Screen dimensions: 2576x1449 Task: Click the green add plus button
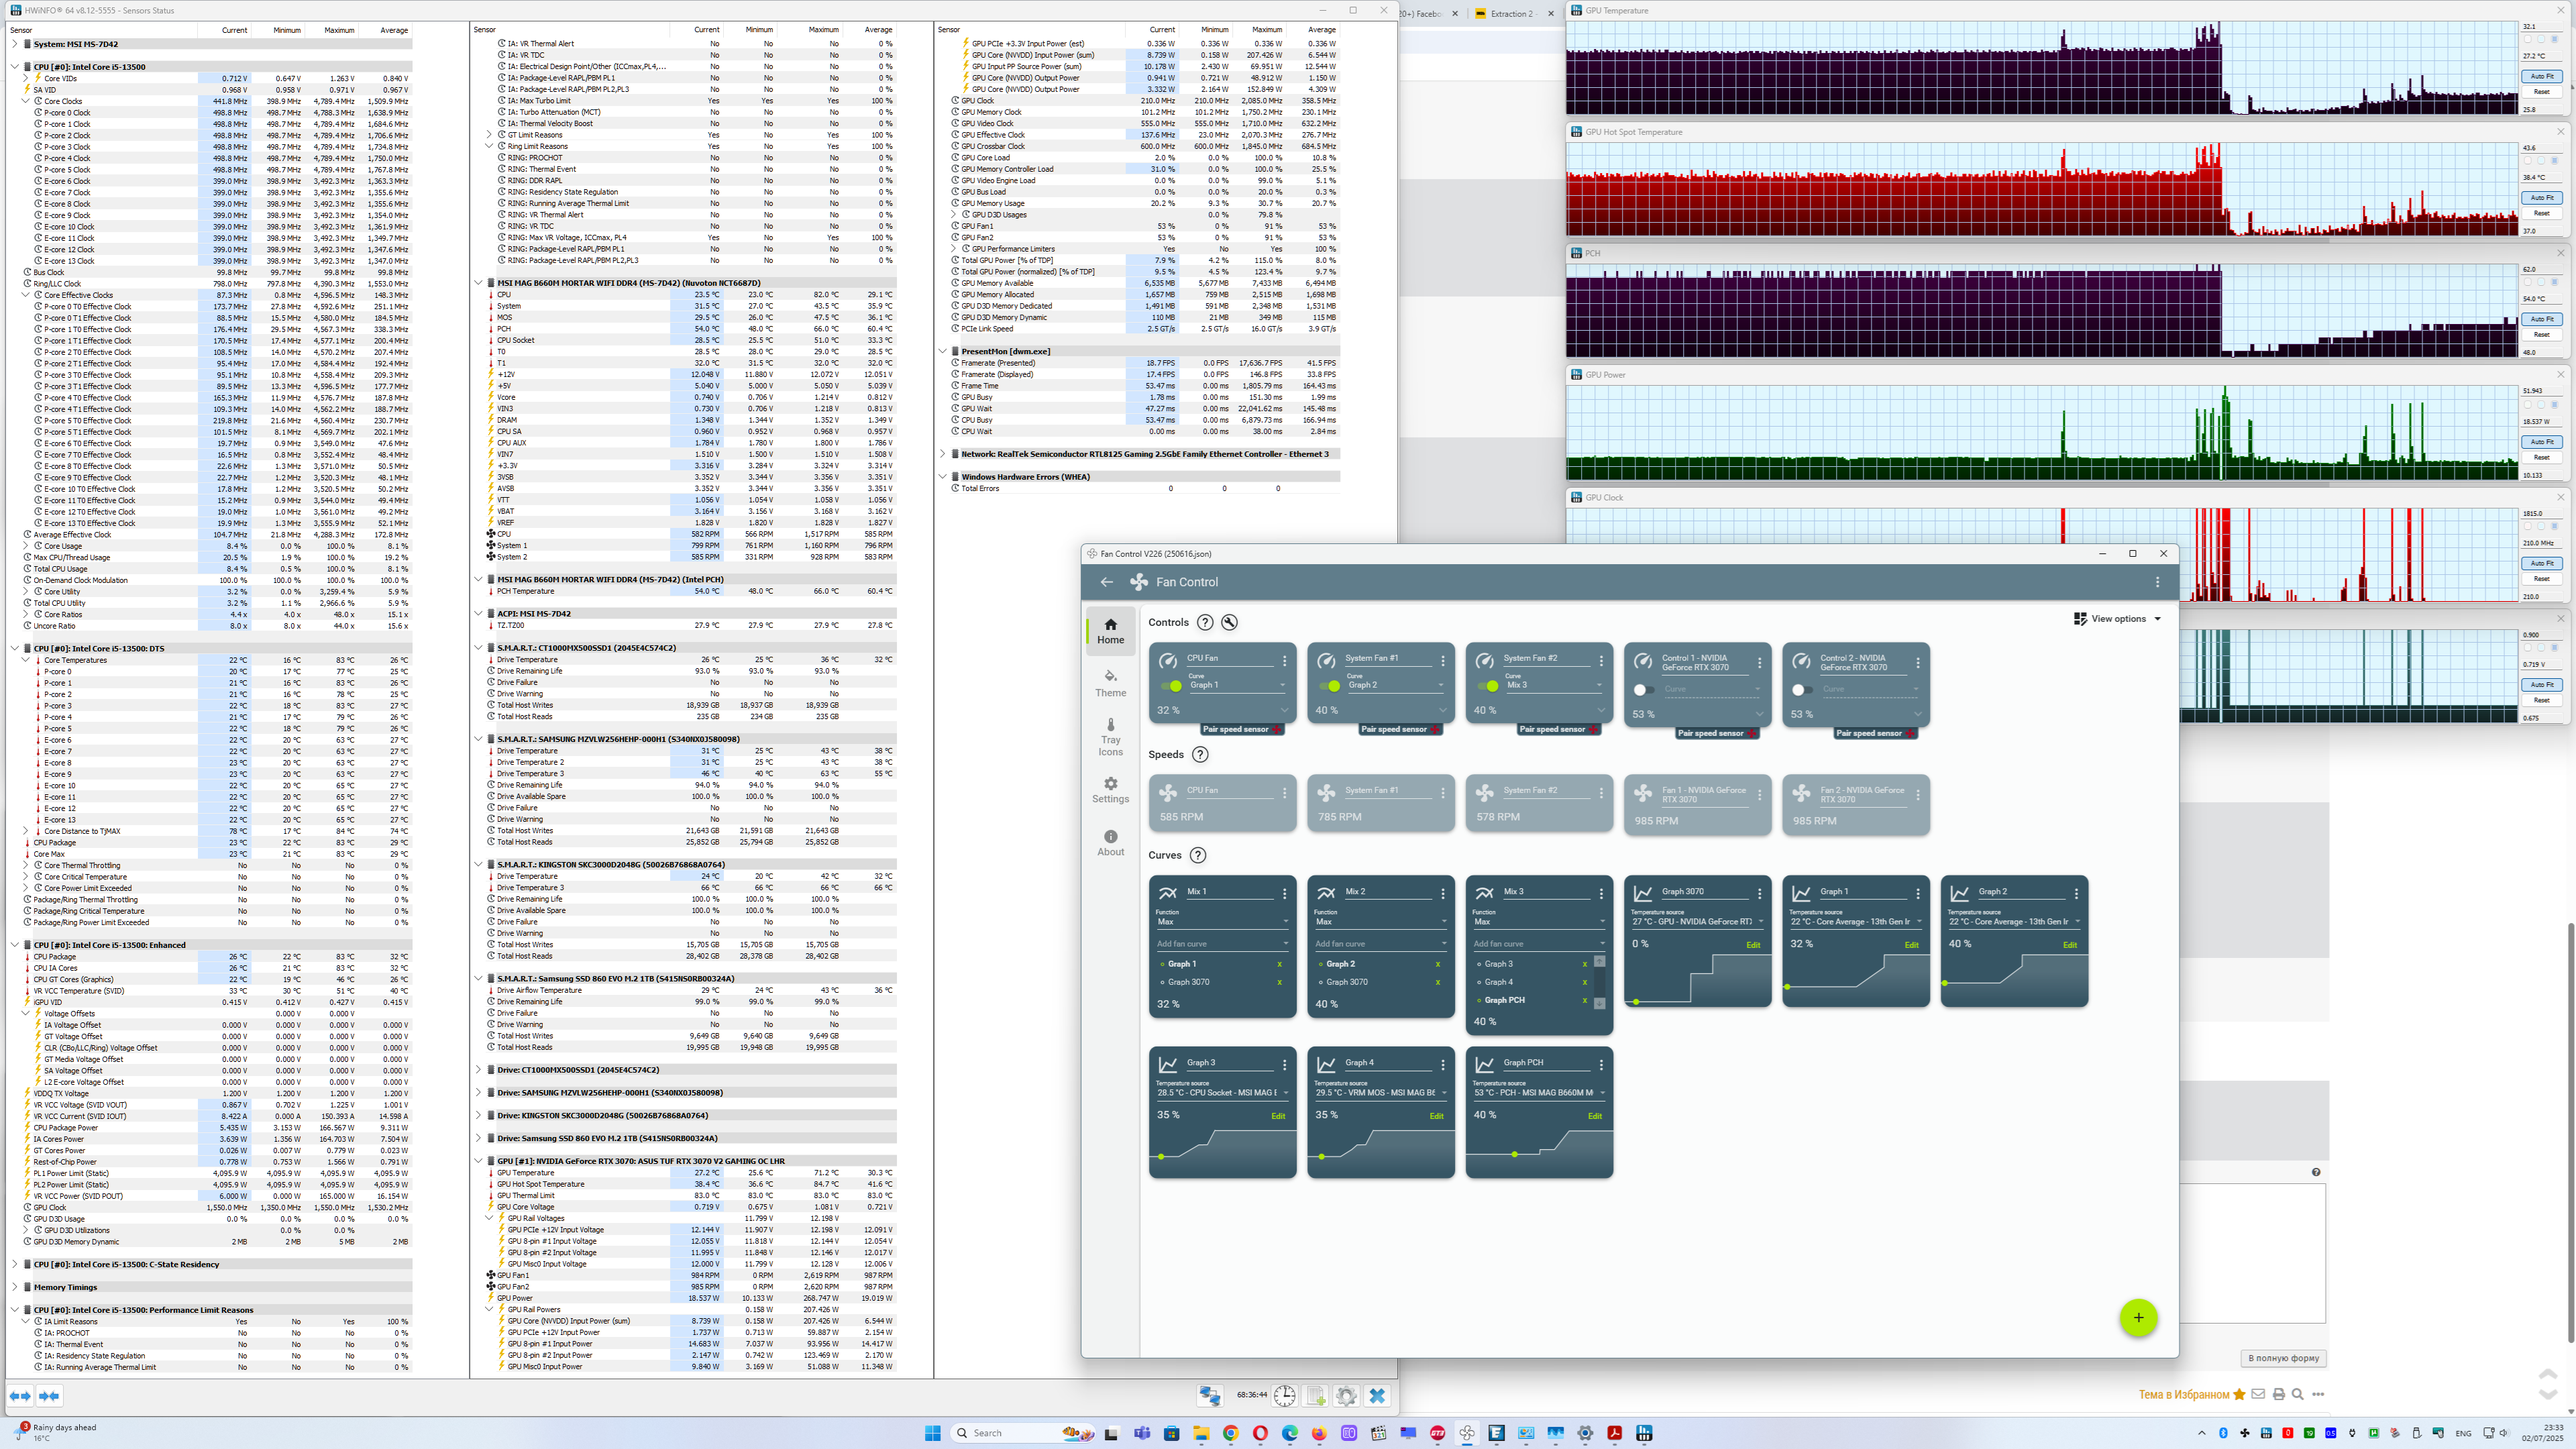point(2138,1318)
